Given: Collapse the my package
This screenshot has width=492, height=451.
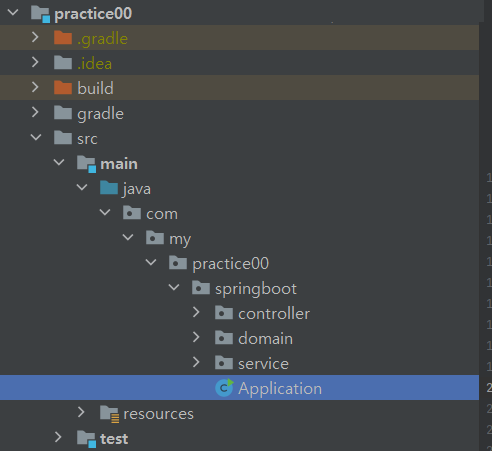Looking at the screenshot, I should pyautogui.click(x=128, y=237).
